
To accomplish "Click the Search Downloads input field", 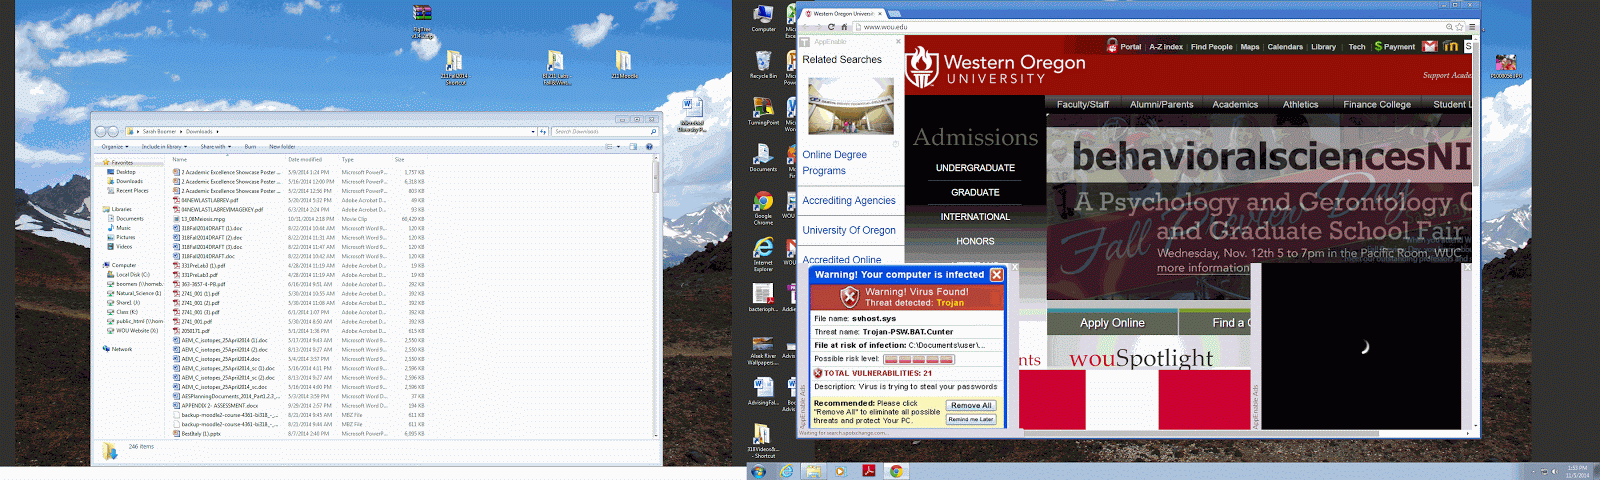I will tap(604, 131).
